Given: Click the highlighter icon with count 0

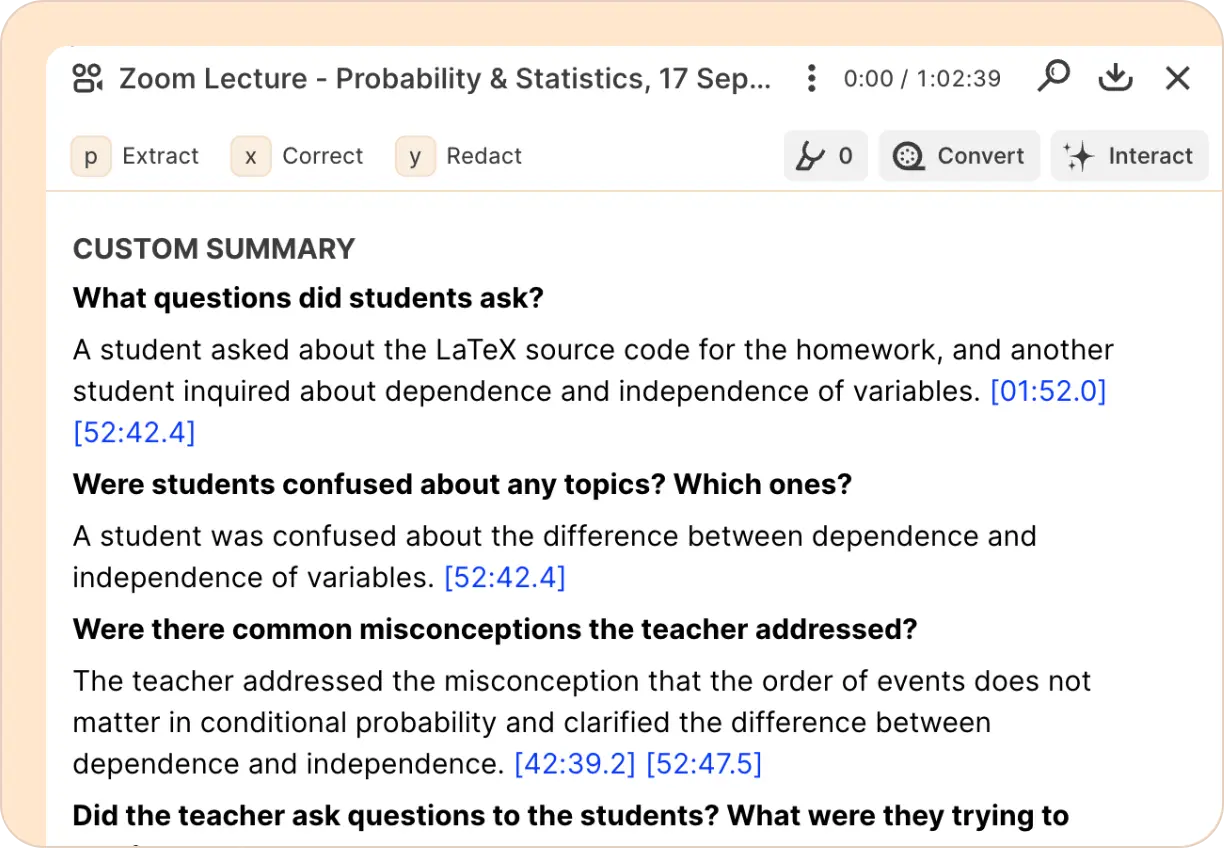Looking at the screenshot, I should (809, 156).
